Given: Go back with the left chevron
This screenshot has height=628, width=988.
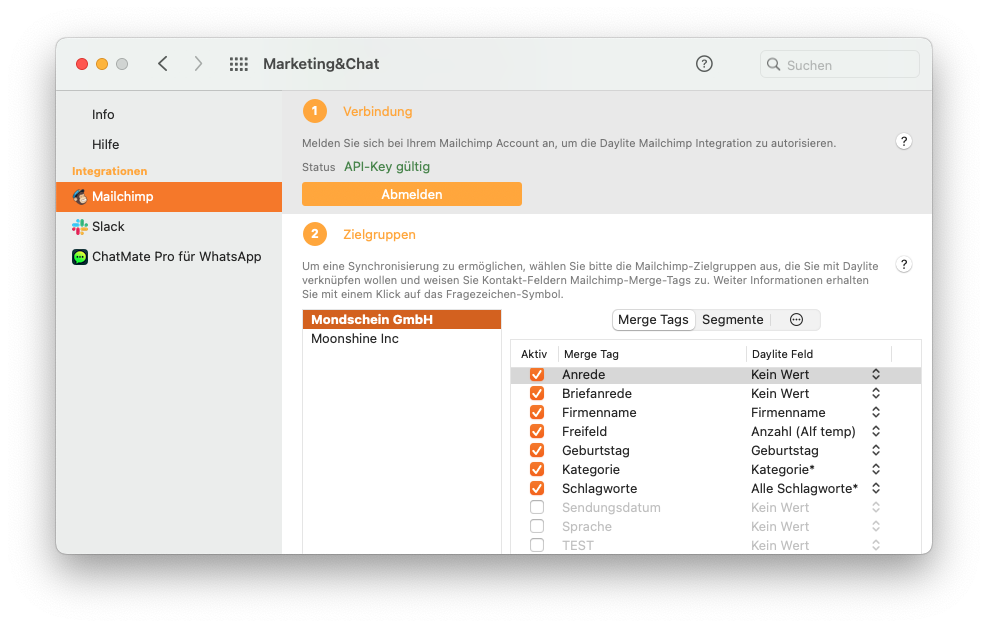Looking at the screenshot, I should pyautogui.click(x=163, y=64).
